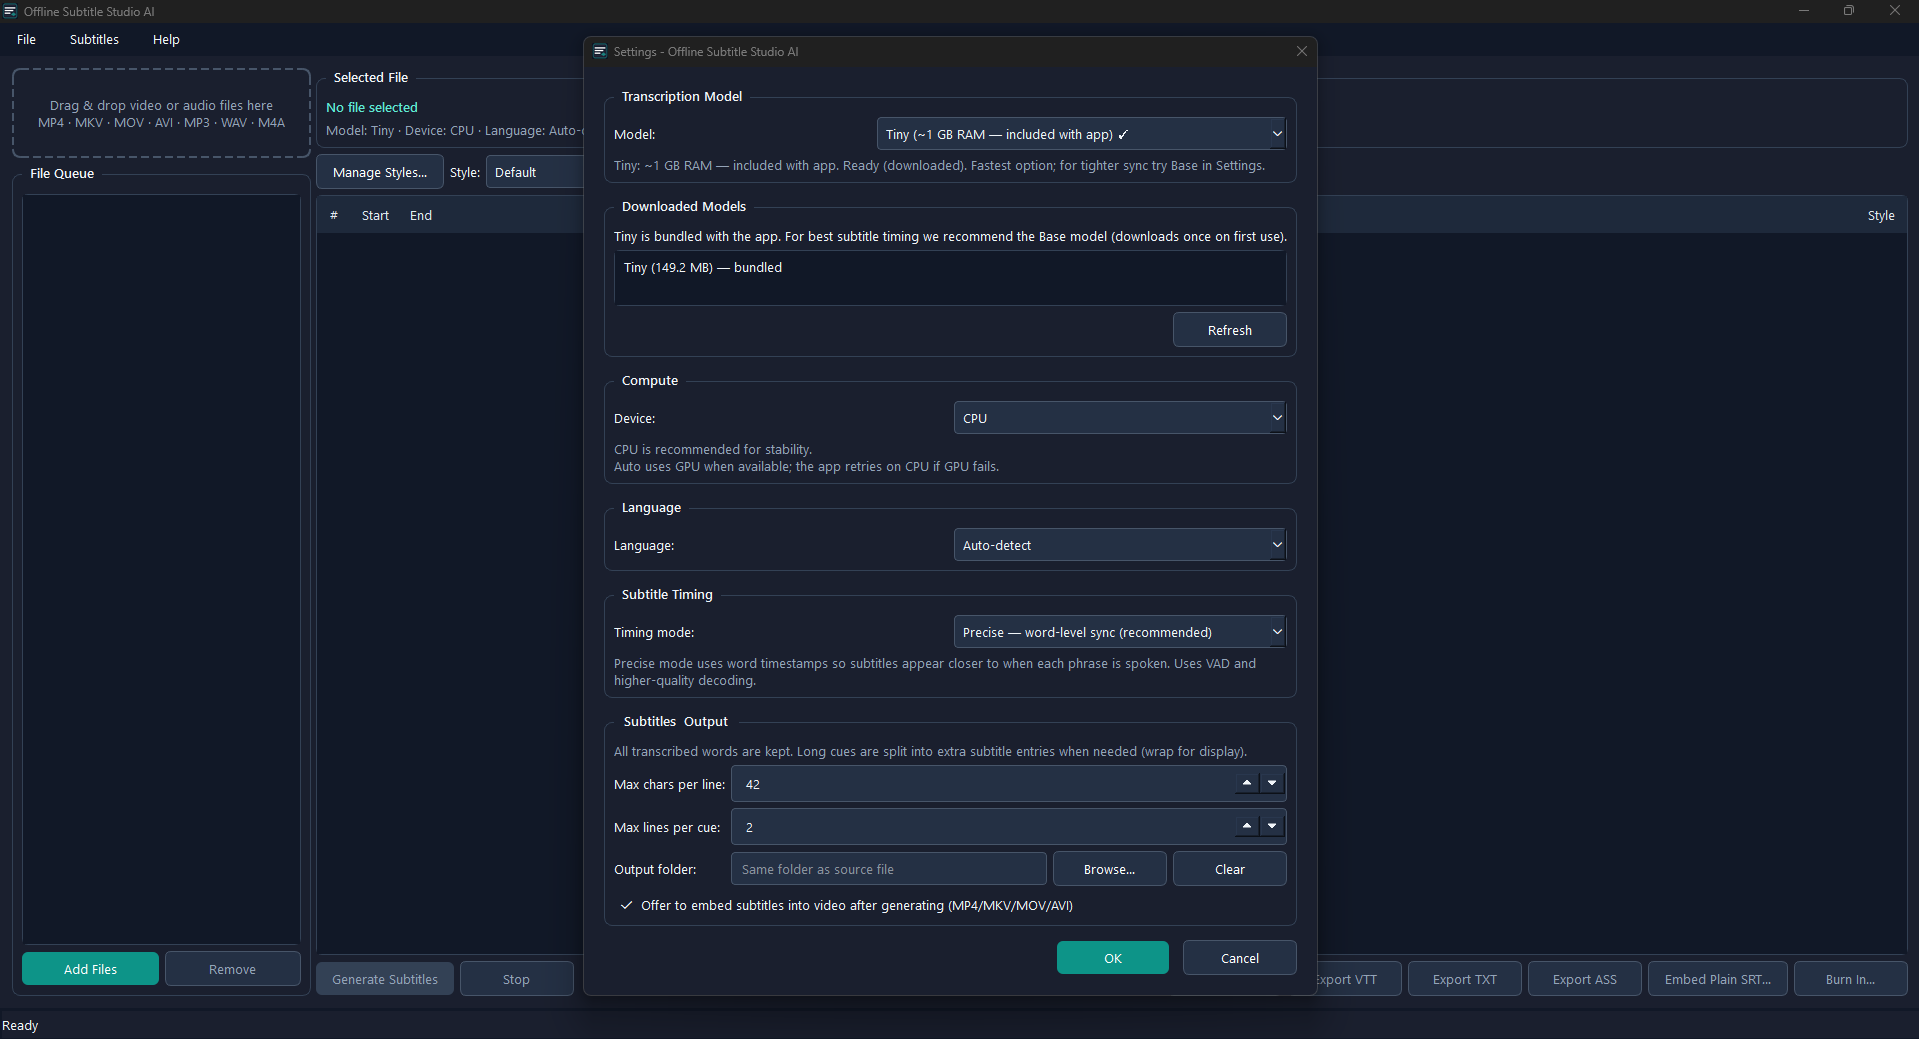
Task: Click the # column header
Action: coord(334,215)
